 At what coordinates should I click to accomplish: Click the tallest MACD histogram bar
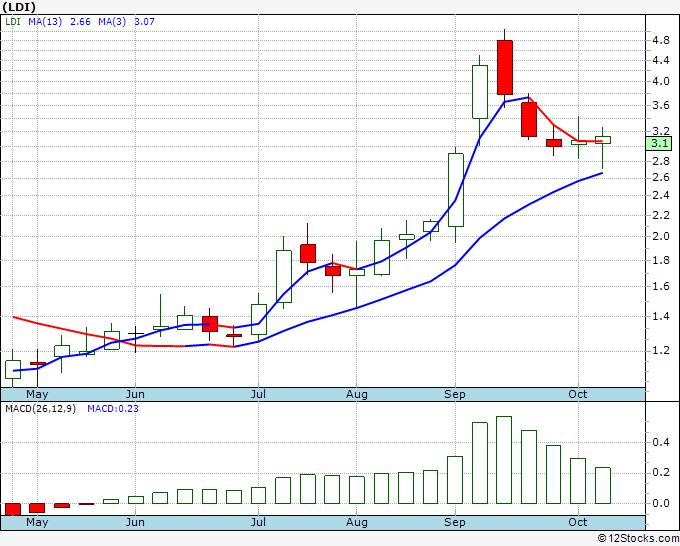pyautogui.click(x=504, y=459)
